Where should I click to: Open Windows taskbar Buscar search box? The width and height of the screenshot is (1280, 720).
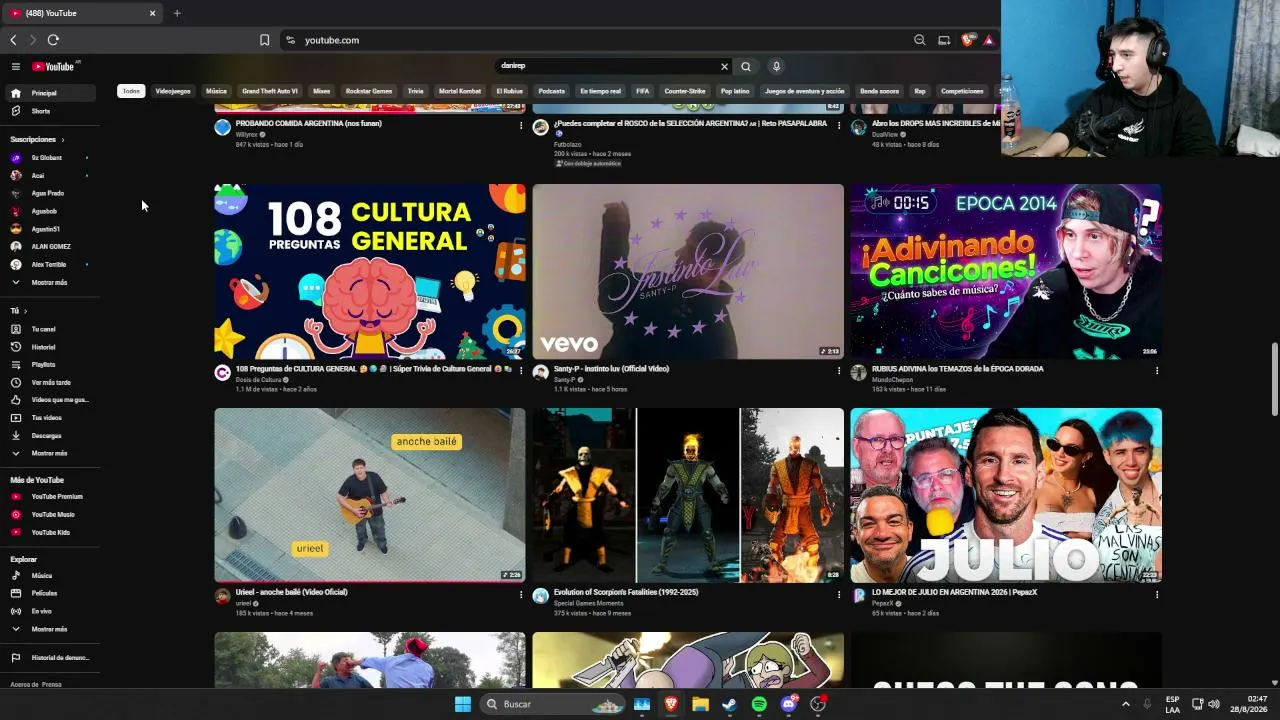click(x=552, y=704)
